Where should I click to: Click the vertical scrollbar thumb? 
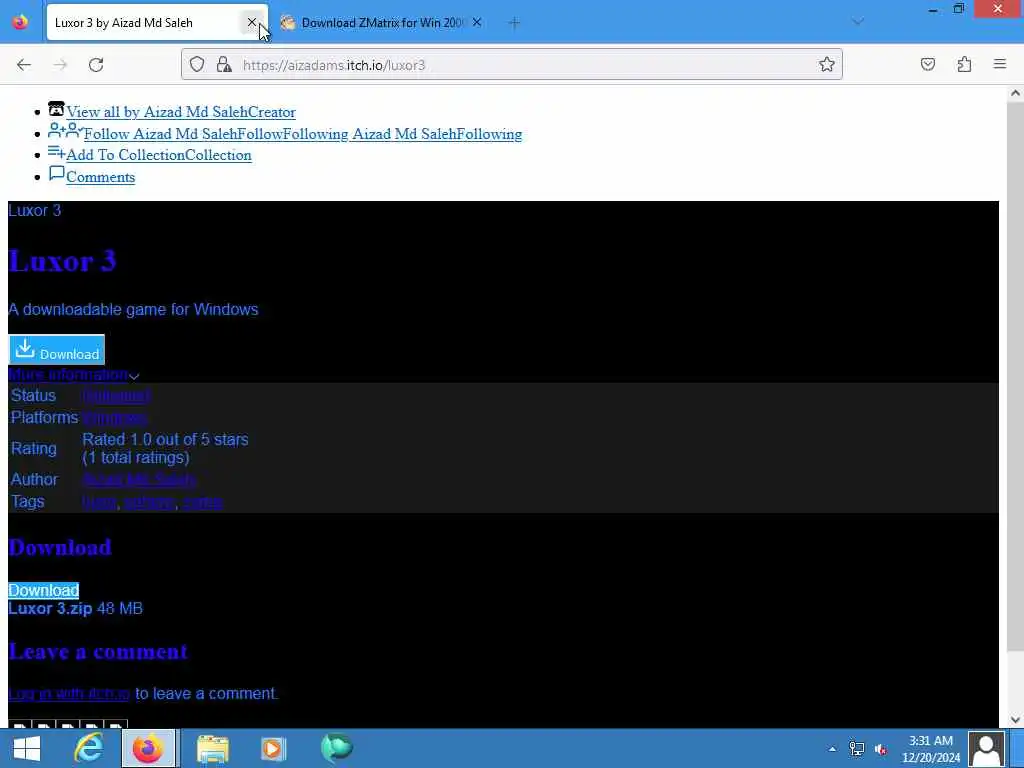click(x=1015, y=376)
